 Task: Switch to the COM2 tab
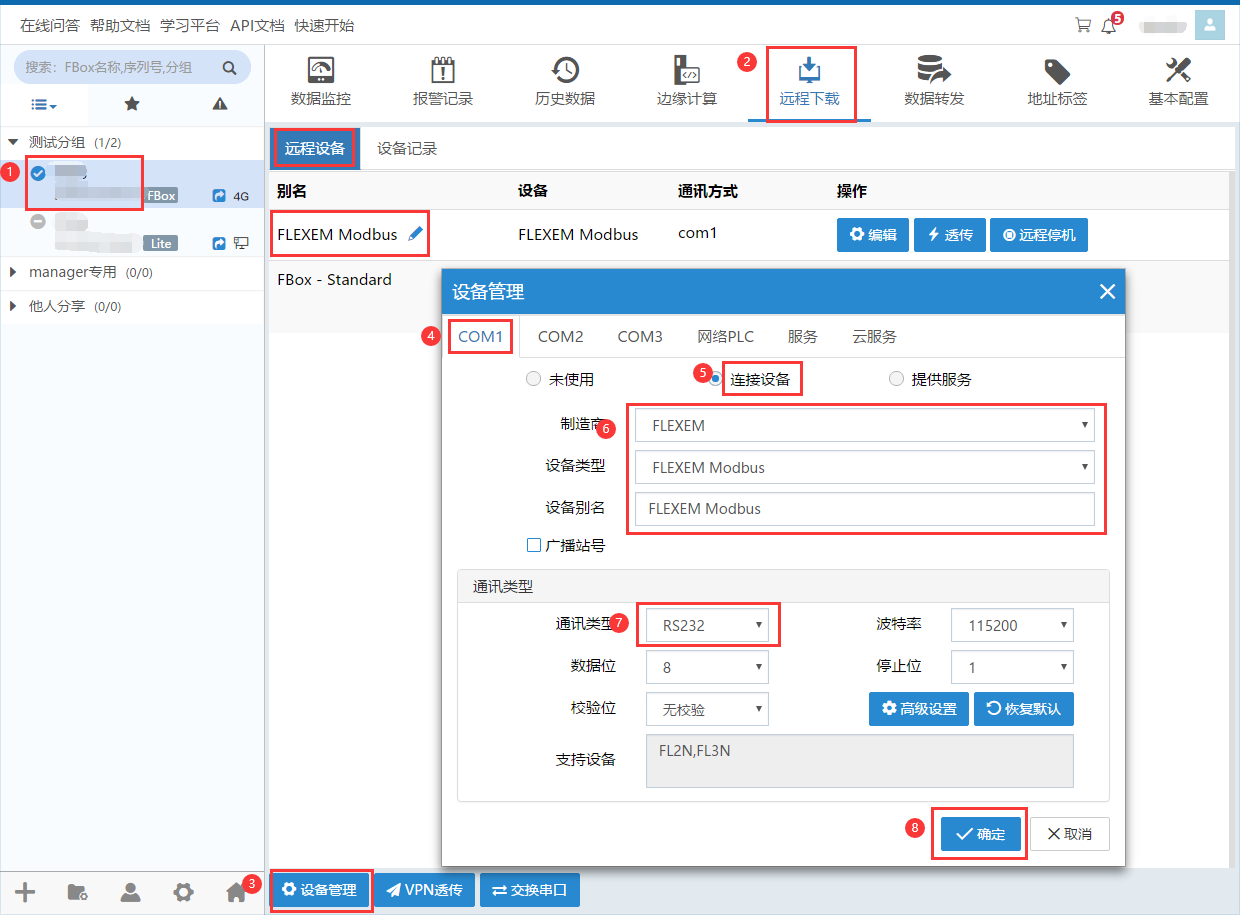[x=560, y=336]
